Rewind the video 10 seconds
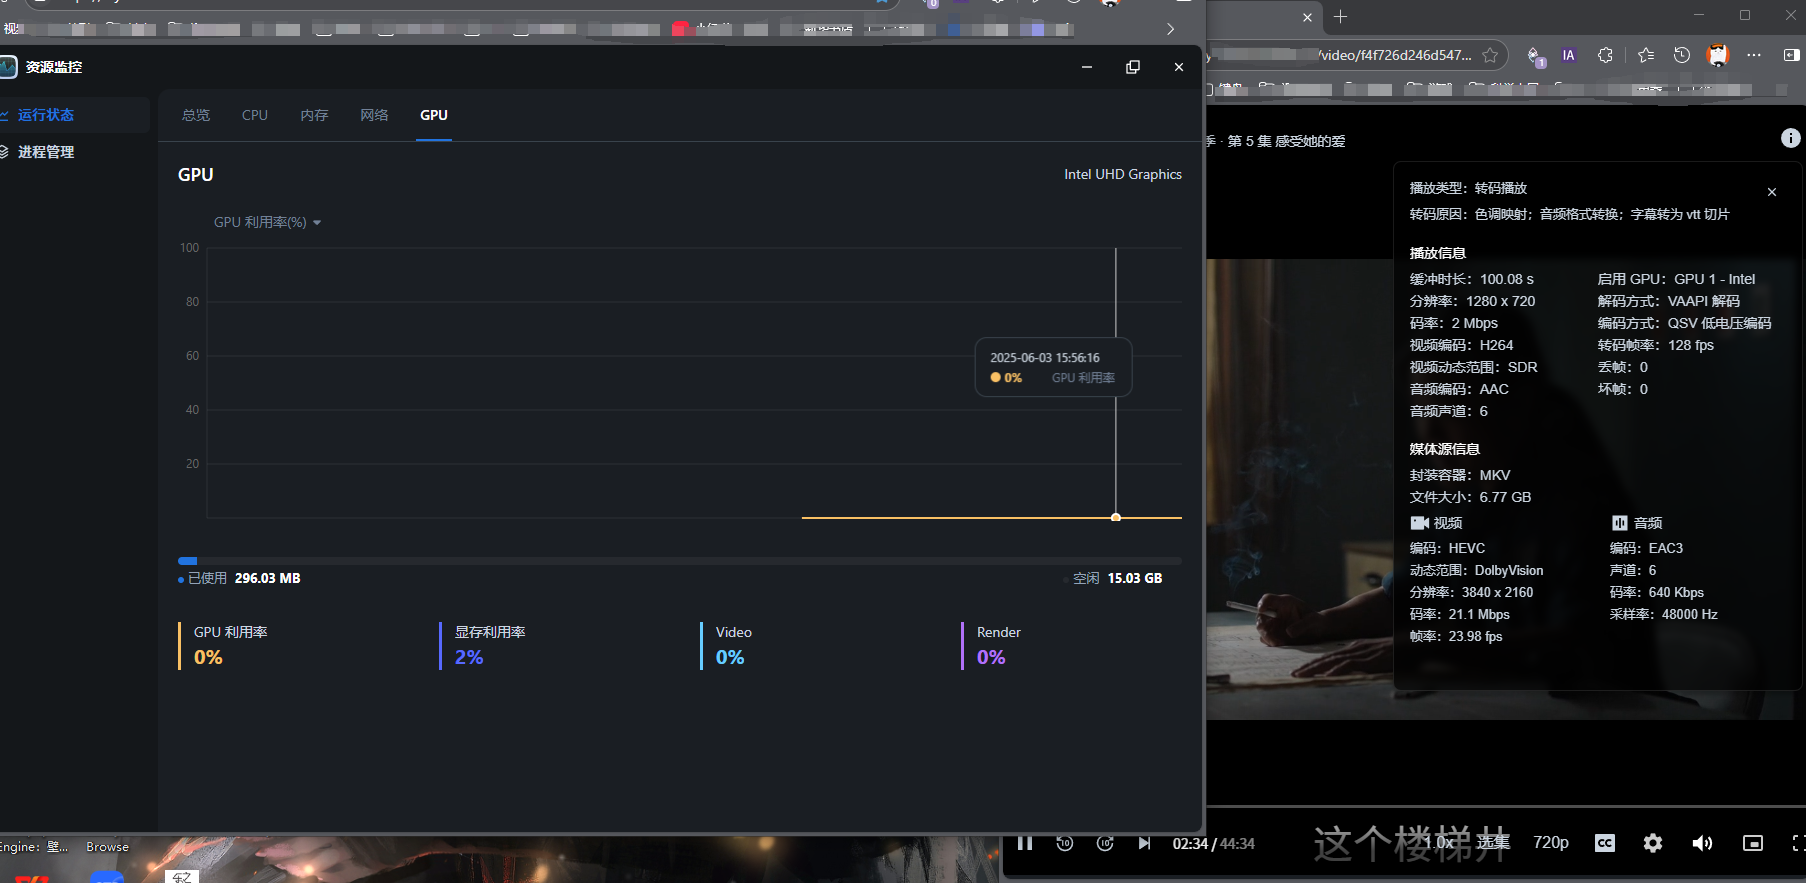The height and width of the screenshot is (883, 1806). 1065,843
